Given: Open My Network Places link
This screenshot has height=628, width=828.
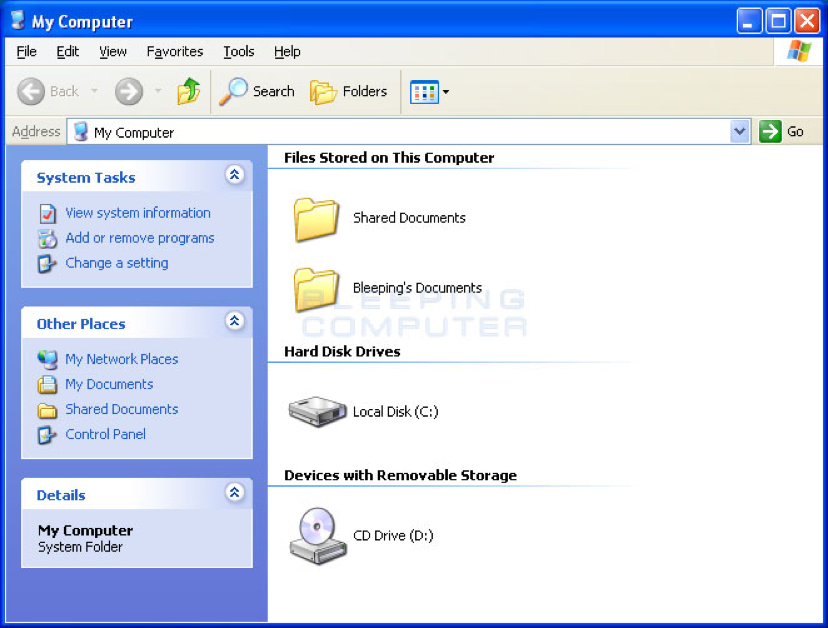Looking at the screenshot, I should tap(121, 359).
